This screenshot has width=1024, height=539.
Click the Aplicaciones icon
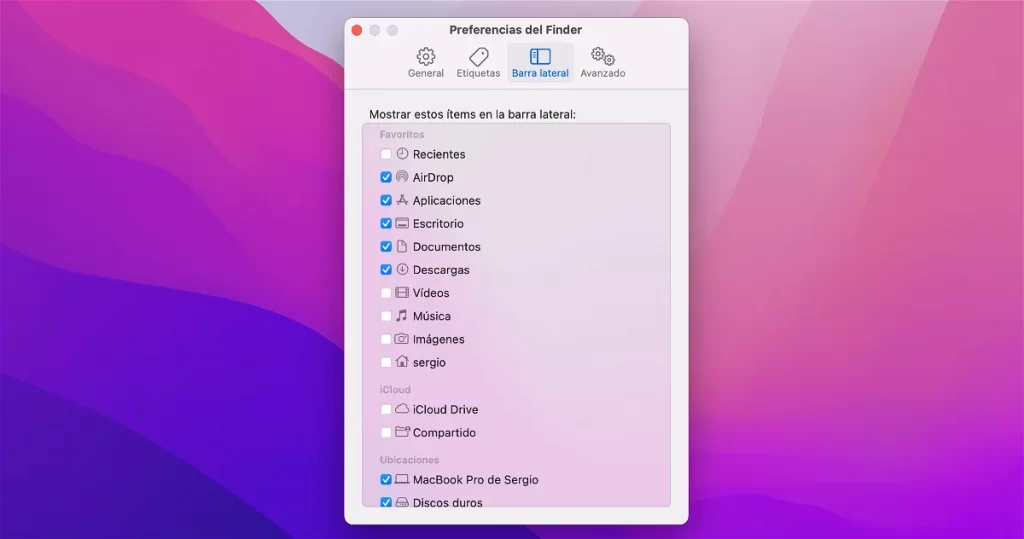point(402,200)
